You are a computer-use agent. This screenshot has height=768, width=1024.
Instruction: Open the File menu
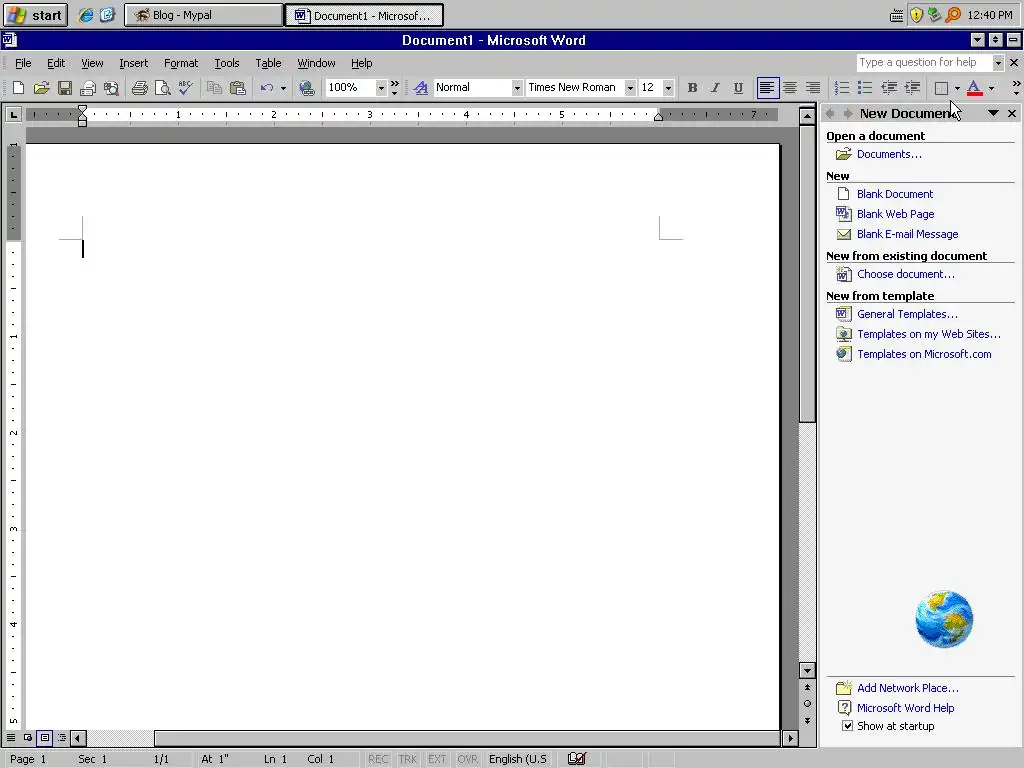click(23, 63)
